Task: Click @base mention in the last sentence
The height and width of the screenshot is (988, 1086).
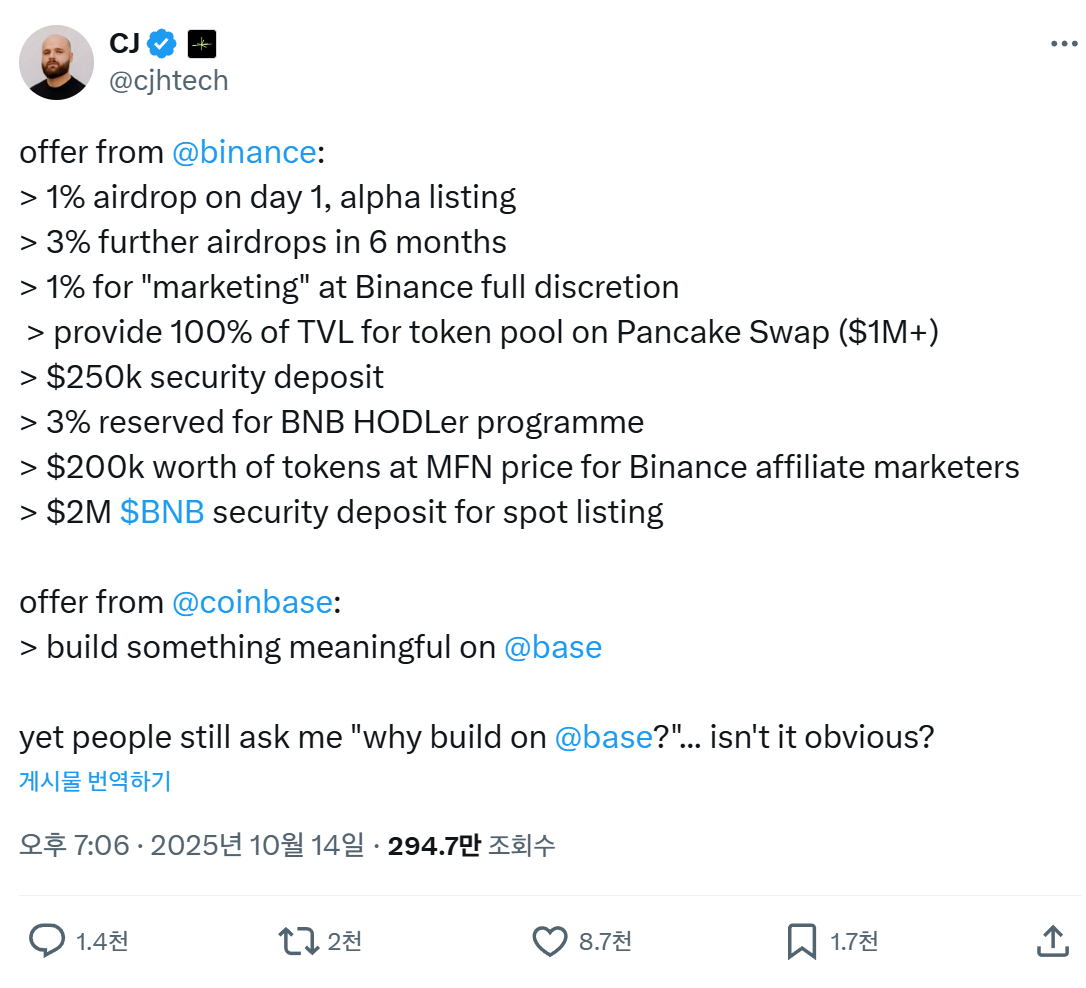Action: (603, 737)
